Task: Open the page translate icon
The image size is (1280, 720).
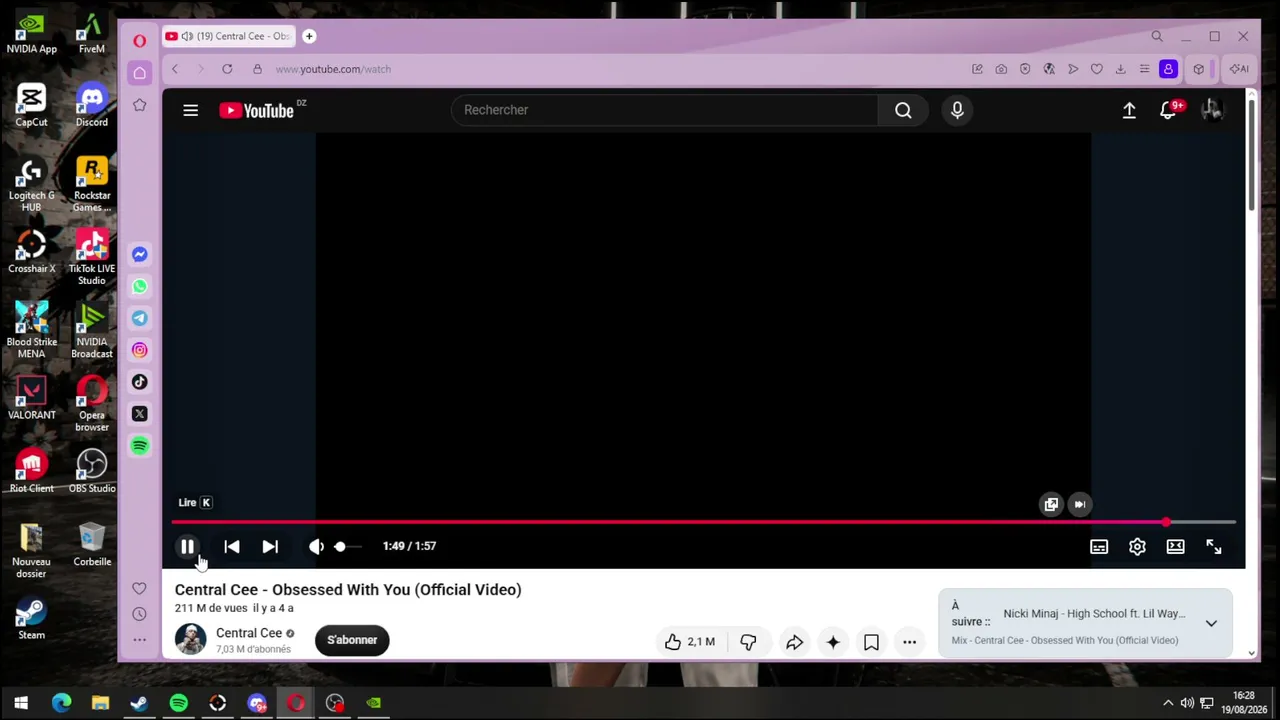Action: 1049,69
